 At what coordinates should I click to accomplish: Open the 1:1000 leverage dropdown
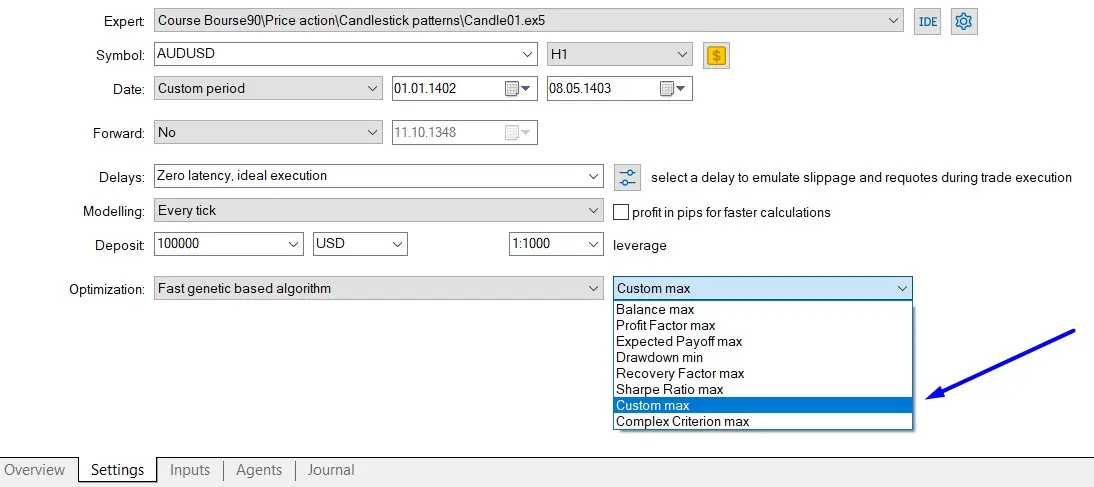593,244
